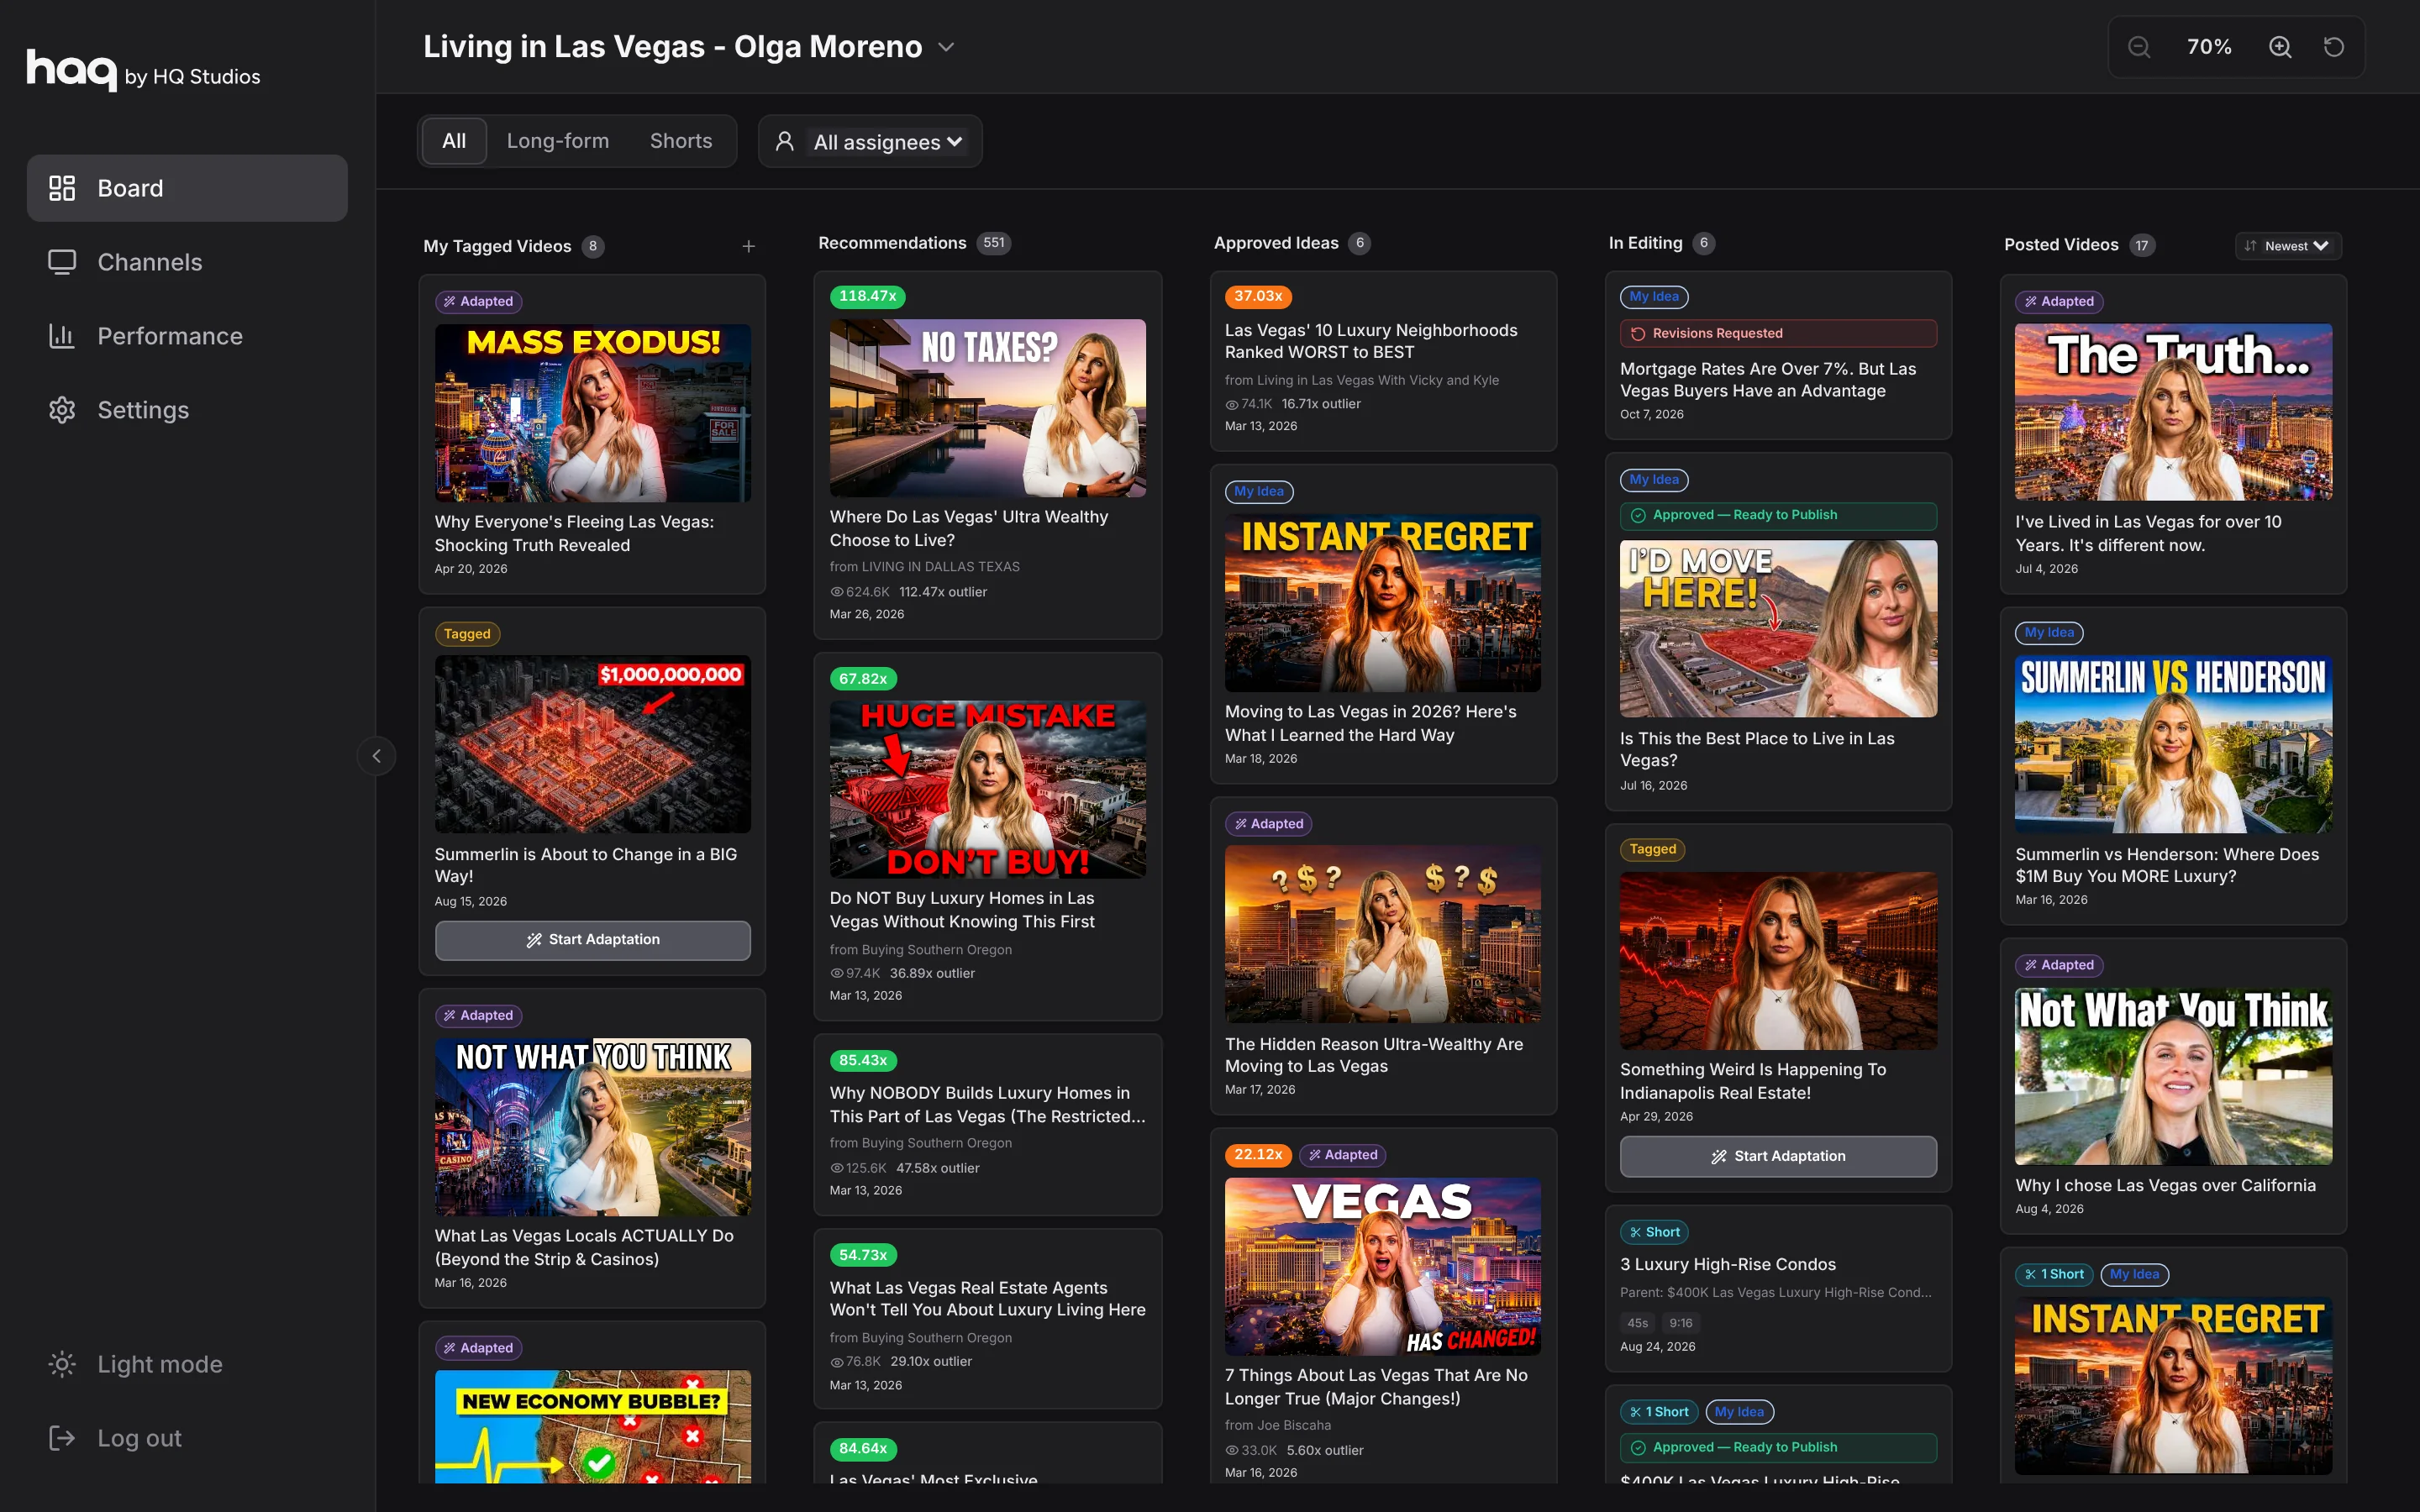
Task: Click the 84.64x outlier badge
Action: point(863,1448)
